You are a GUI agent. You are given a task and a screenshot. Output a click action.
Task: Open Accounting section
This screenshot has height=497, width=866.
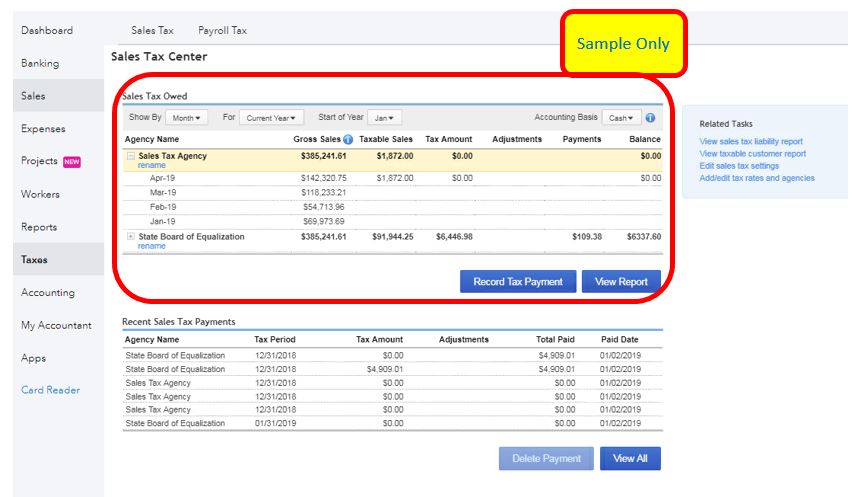(47, 292)
